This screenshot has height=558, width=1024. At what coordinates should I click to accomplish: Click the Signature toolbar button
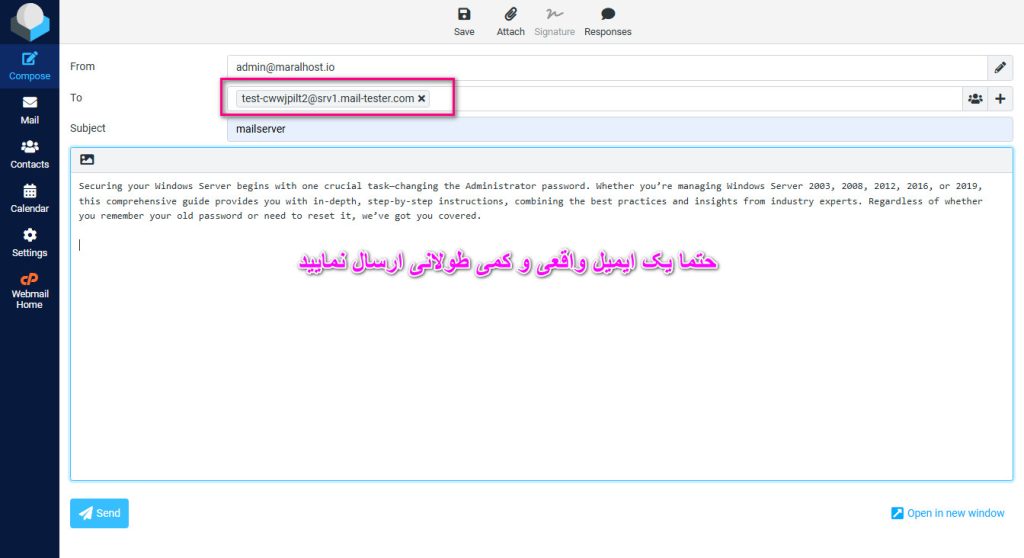[x=554, y=22]
